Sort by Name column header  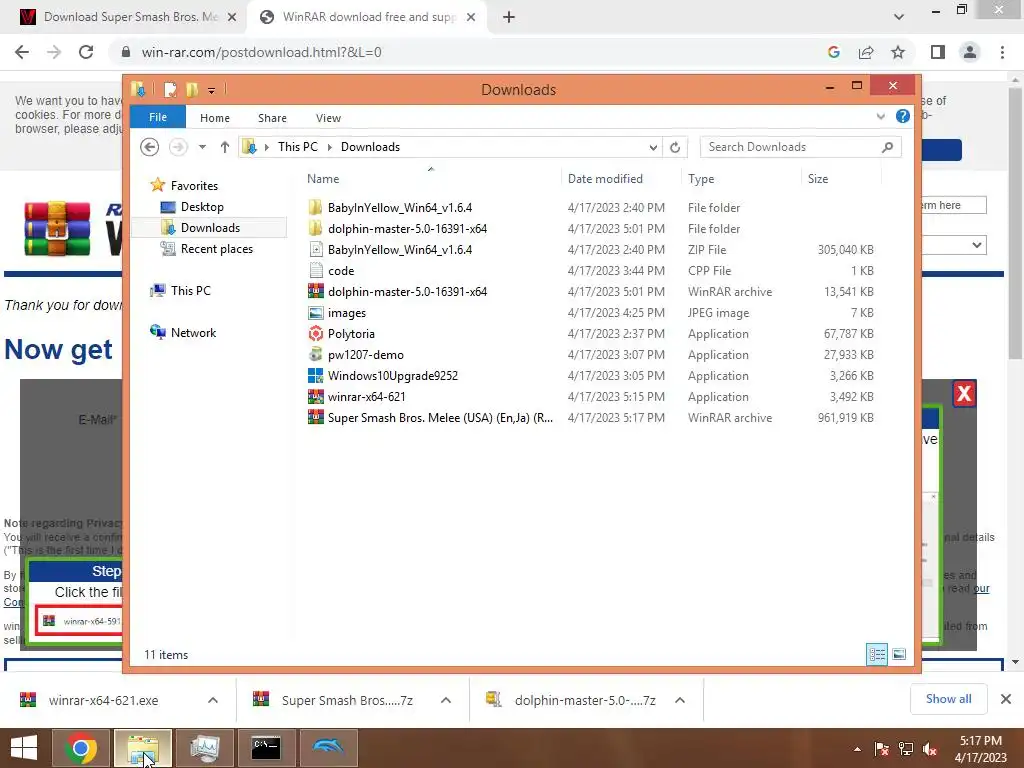pyautogui.click(x=323, y=178)
